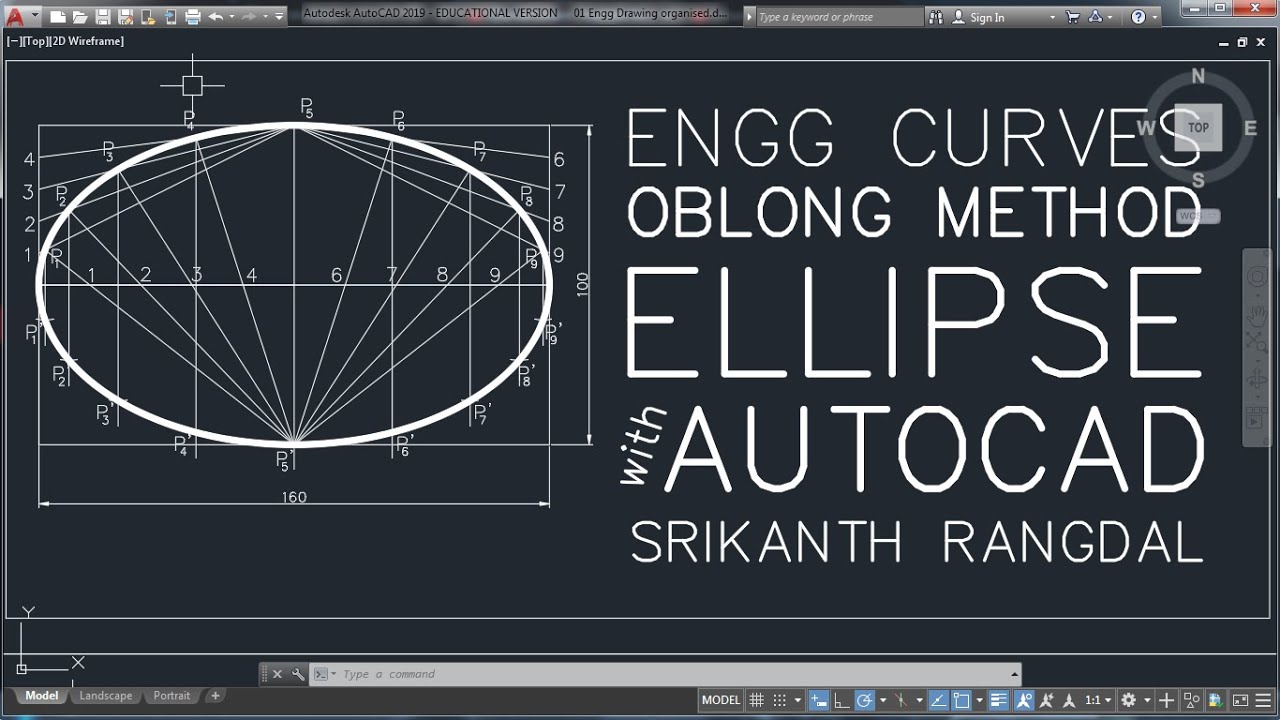Plot the drawing with the printer icon

click(193, 17)
